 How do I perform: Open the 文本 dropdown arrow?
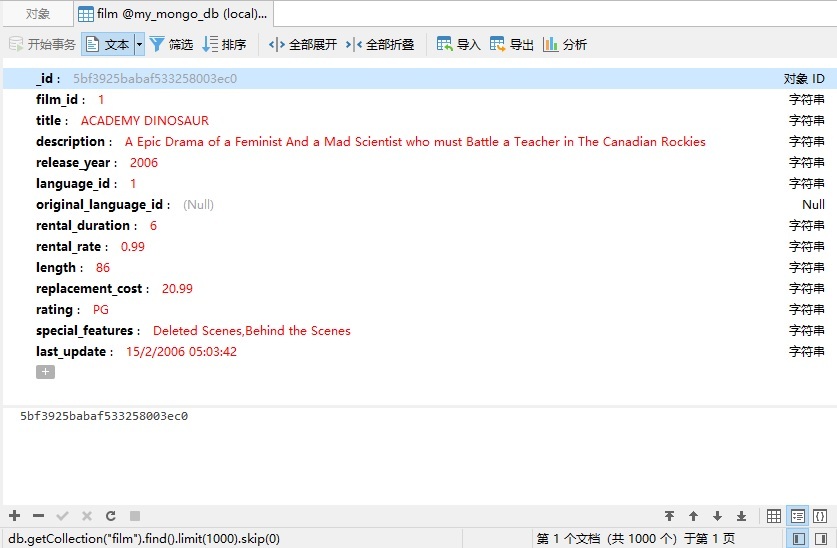click(x=139, y=44)
